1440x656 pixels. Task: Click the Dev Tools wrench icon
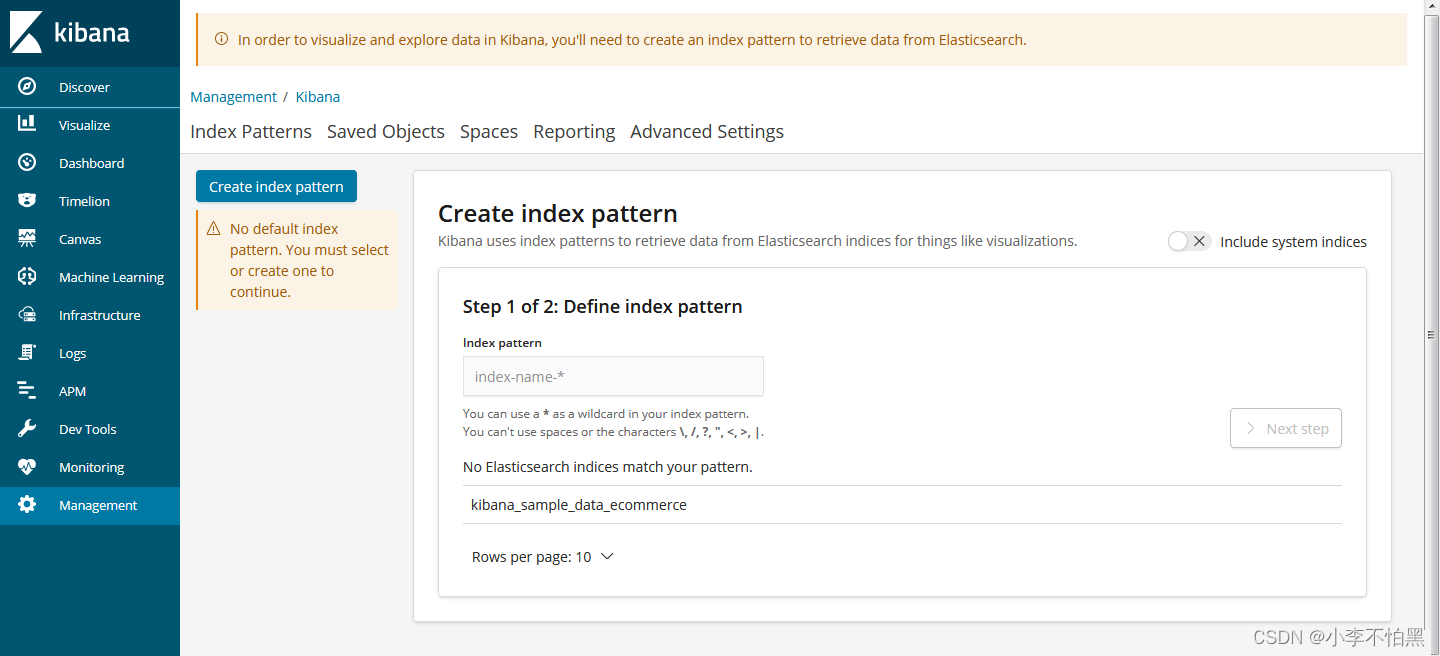tap(27, 428)
